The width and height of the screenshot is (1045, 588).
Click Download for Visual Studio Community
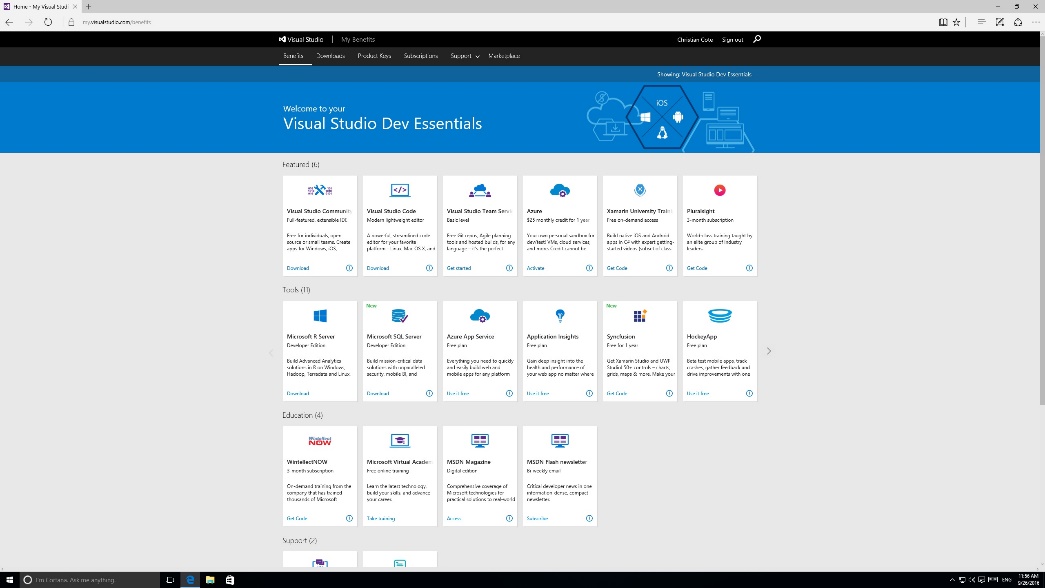(x=298, y=268)
